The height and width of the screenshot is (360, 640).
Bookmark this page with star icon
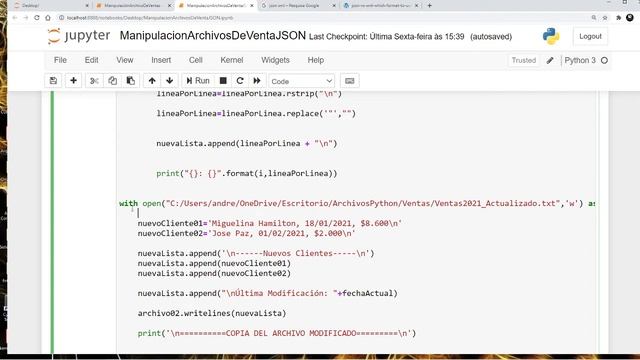(605, 18)
